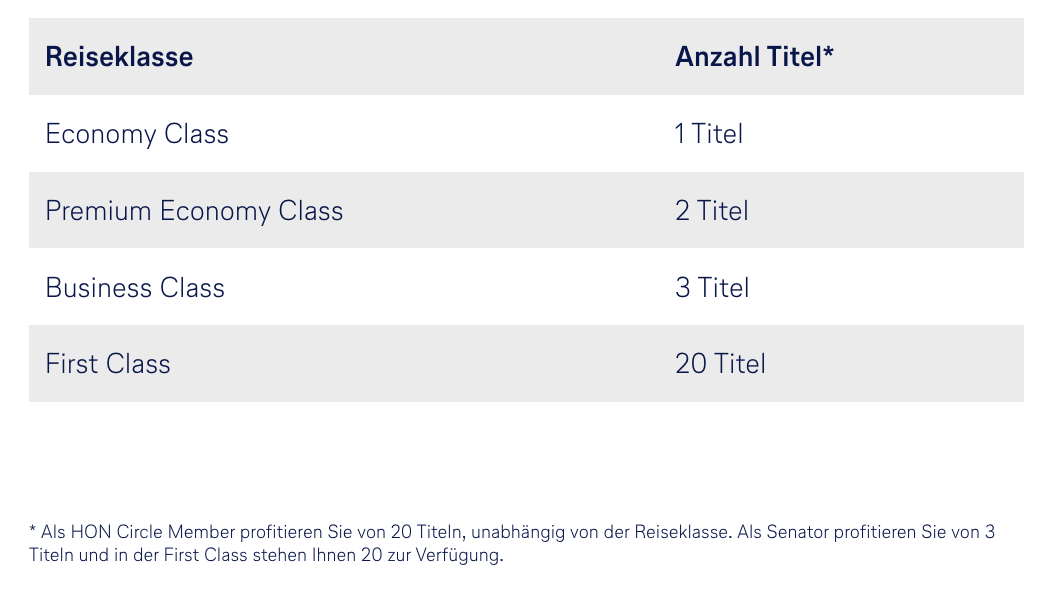Click "Reiseklasse" within the footnote text
Image resolution: width=1048 pixels, height=592 pixels.
[x=680, y=533]
